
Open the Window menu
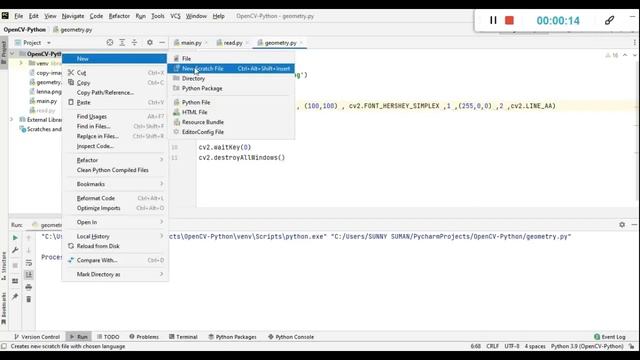coord(196,16)
